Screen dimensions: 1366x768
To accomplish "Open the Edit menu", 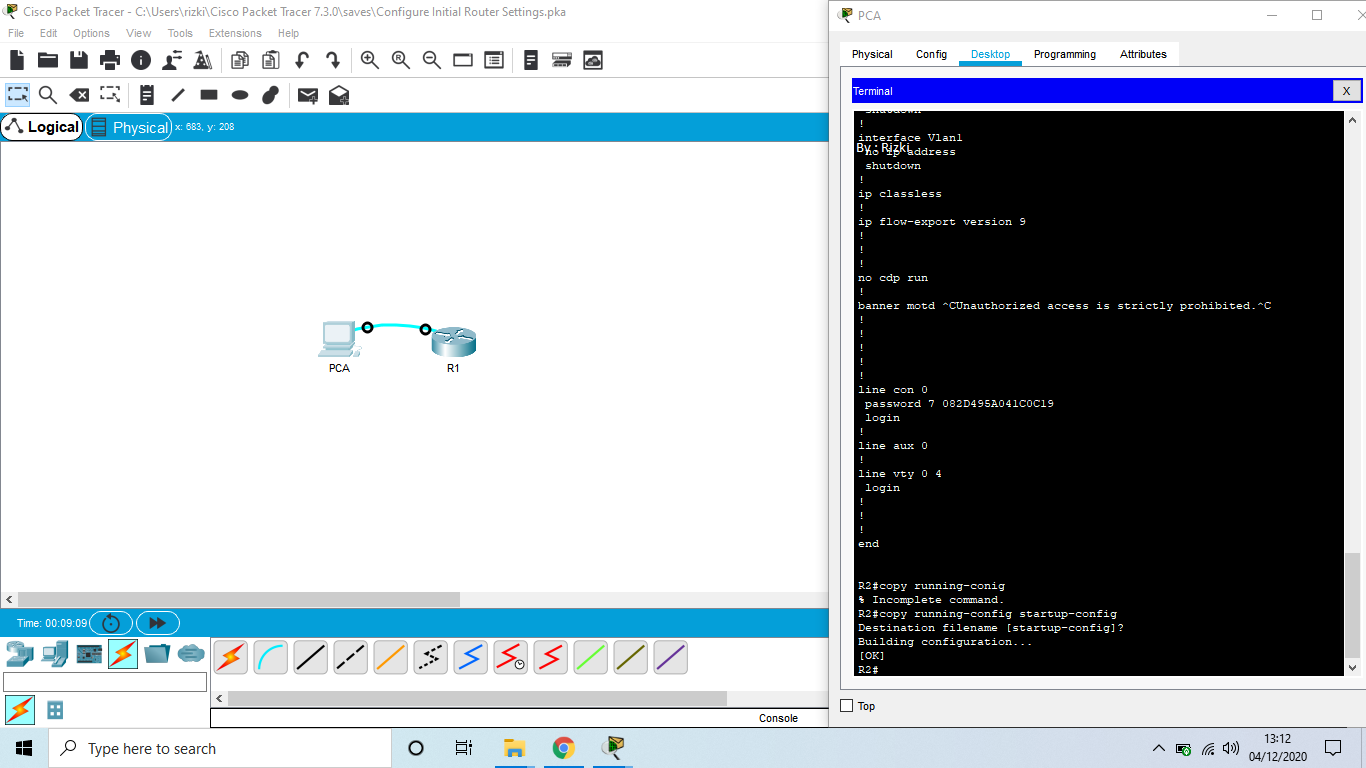I will [x=49, y=33].
